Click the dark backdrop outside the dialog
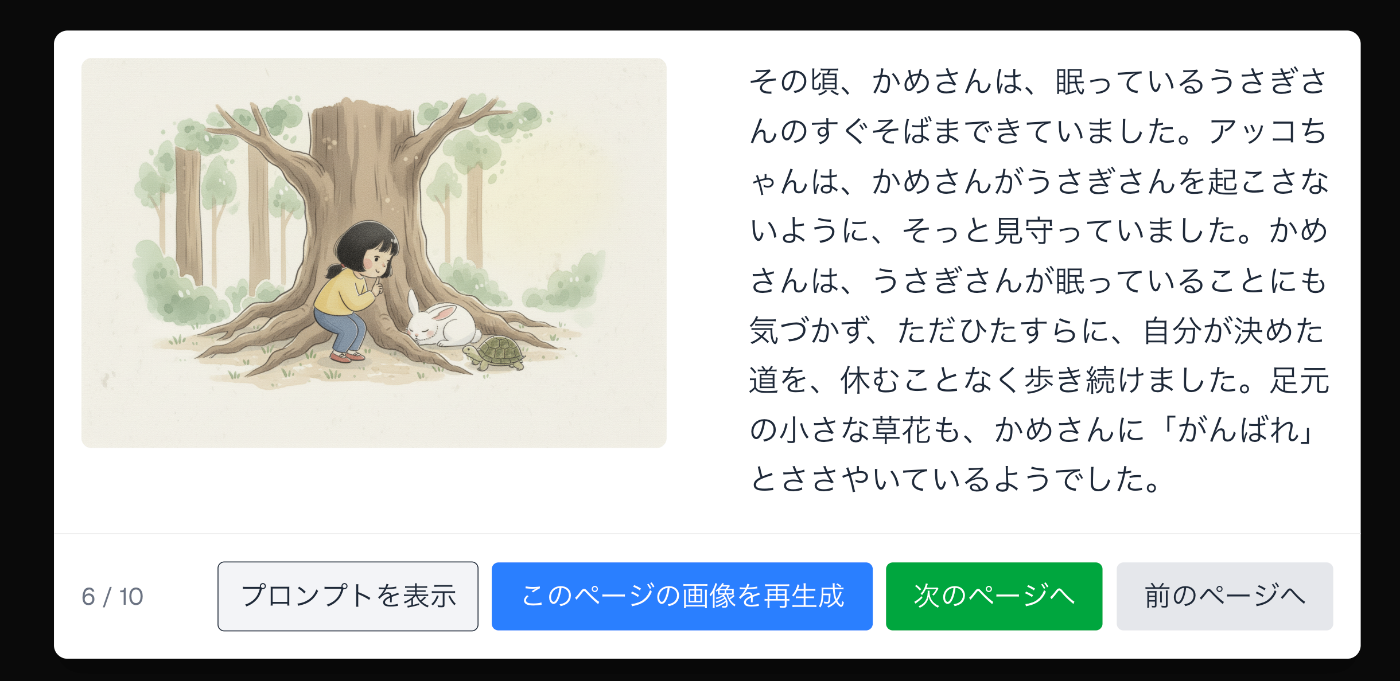This screenshot has width=1400, height=681. coord(700,14)
